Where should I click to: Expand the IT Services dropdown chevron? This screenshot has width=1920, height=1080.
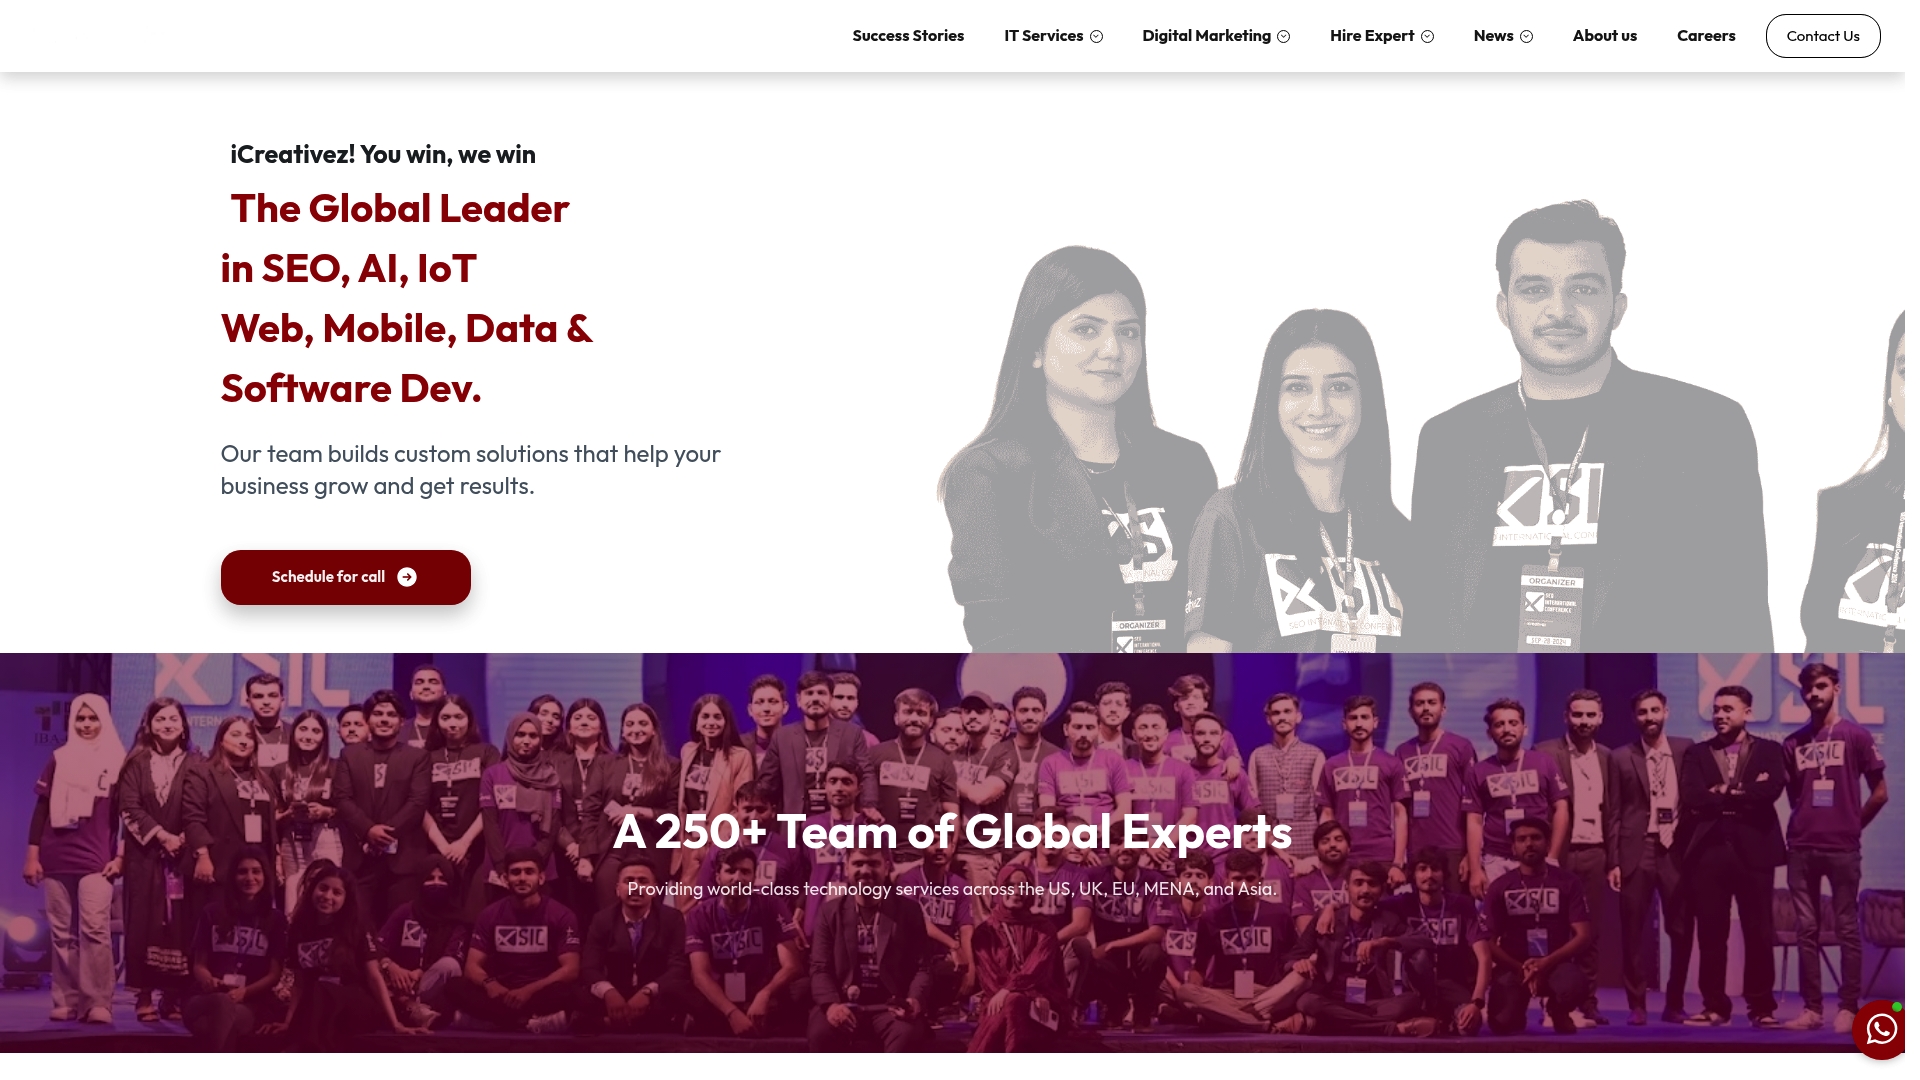[x=1096, y=37]
